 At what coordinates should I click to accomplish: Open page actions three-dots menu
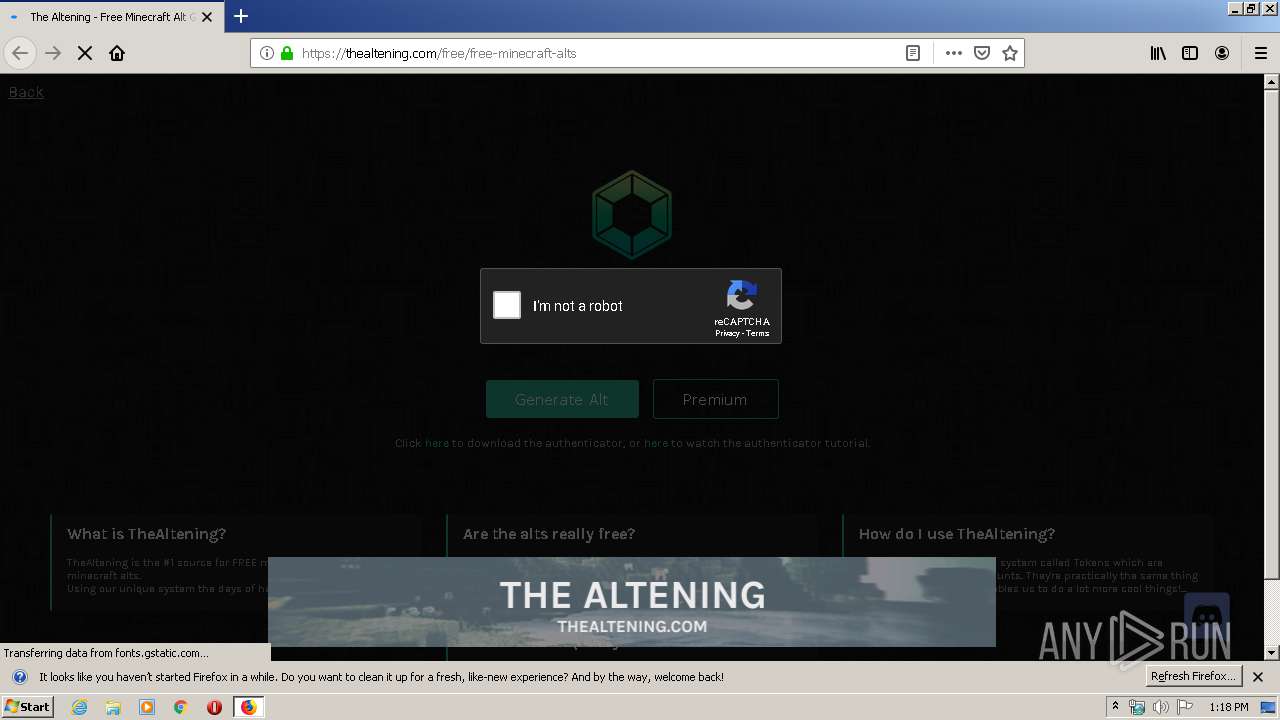[954, 53]
